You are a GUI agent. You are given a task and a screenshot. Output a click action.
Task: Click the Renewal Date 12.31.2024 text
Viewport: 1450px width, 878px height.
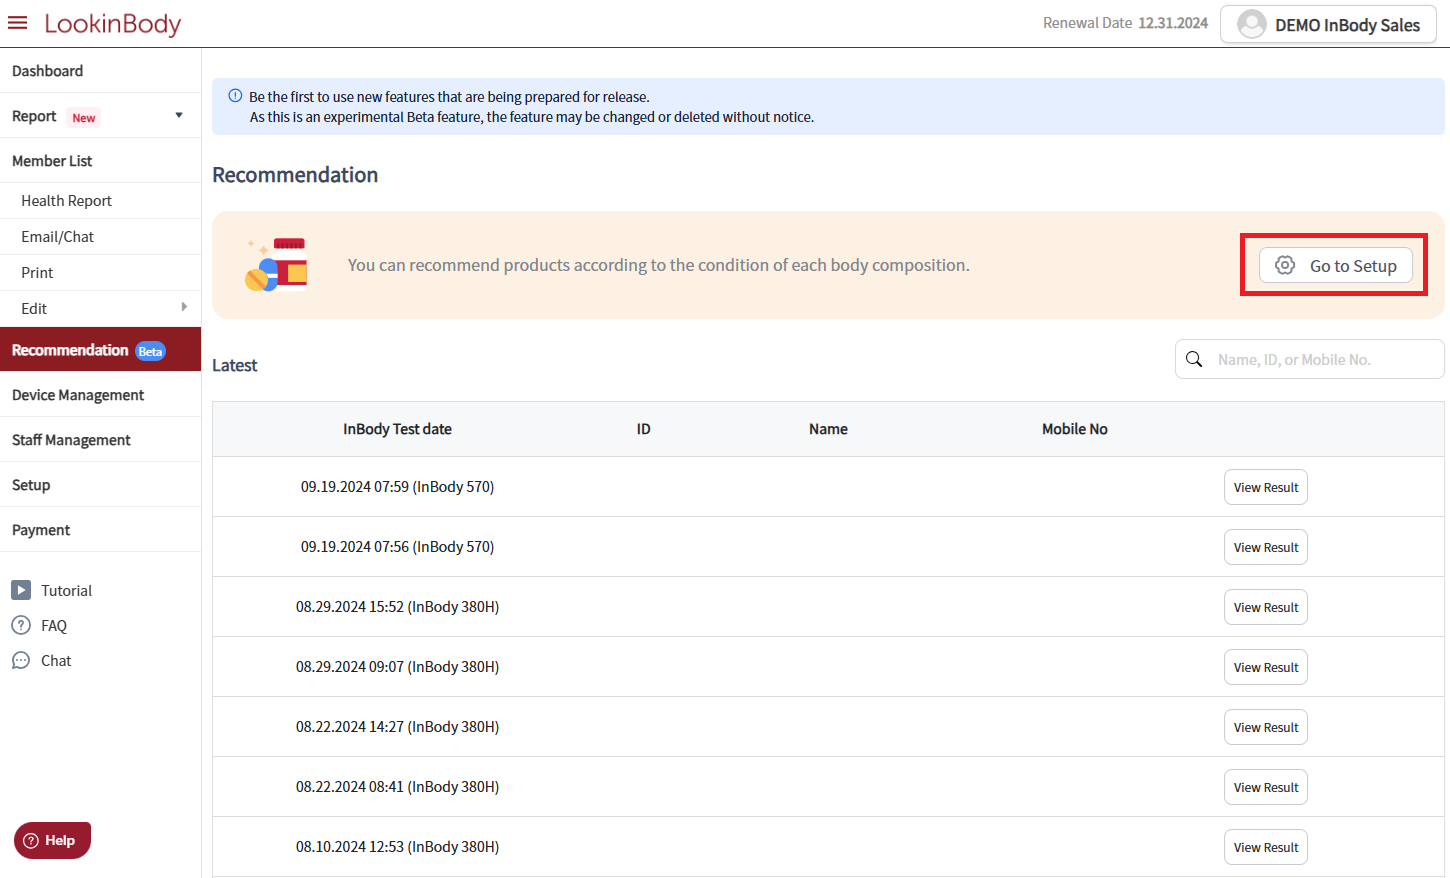(1125, 23)
